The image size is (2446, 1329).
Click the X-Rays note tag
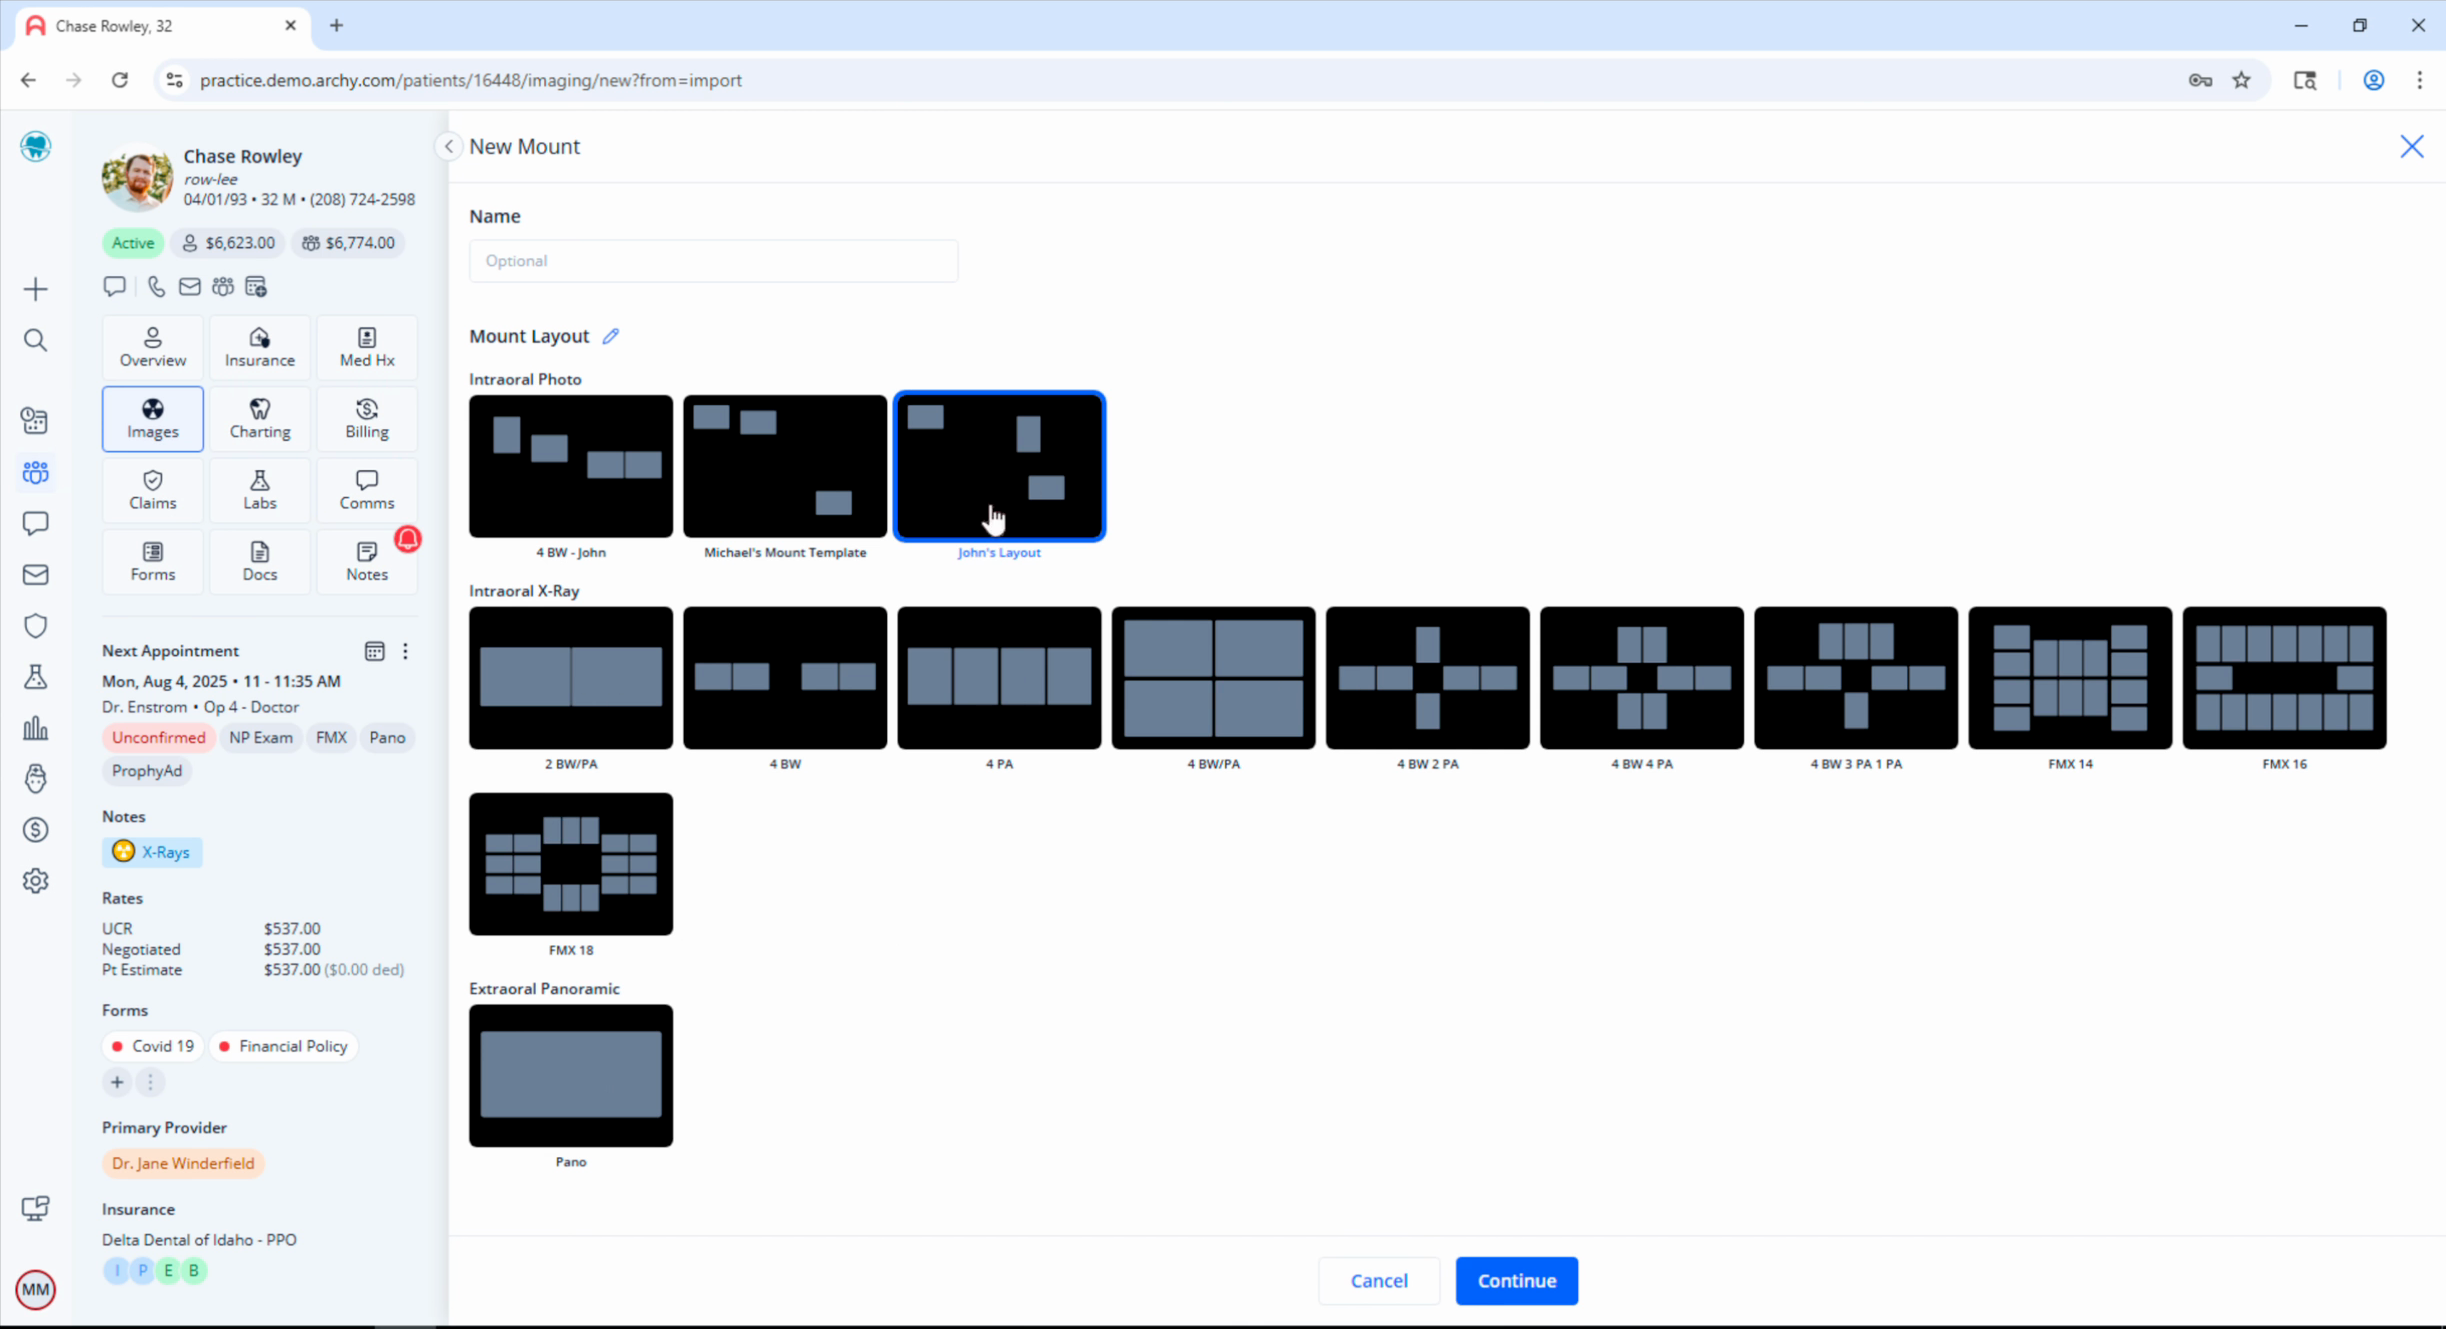pos(152,852)
